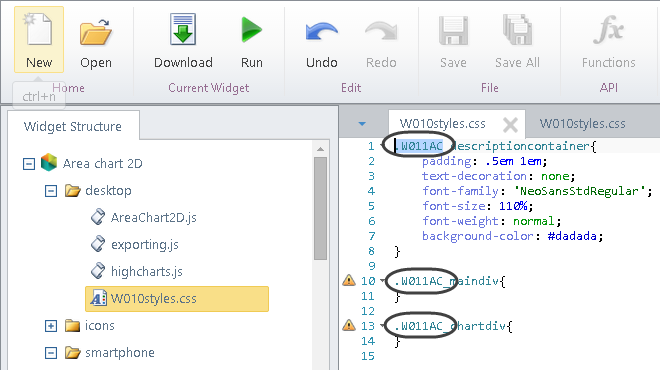
Task: Click the exporting.js file icon
Action: coord(98,244)
